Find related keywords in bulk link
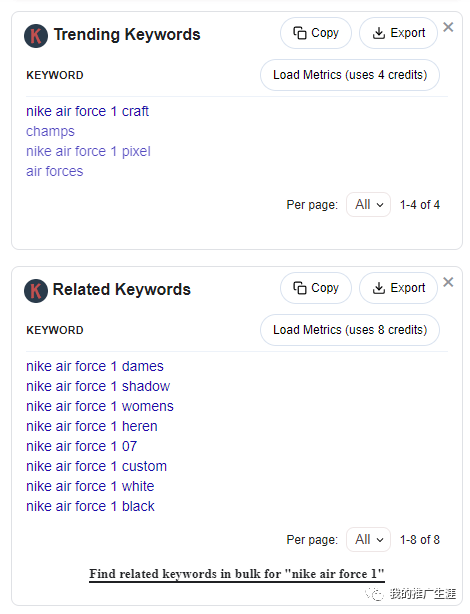 point(237,574)
